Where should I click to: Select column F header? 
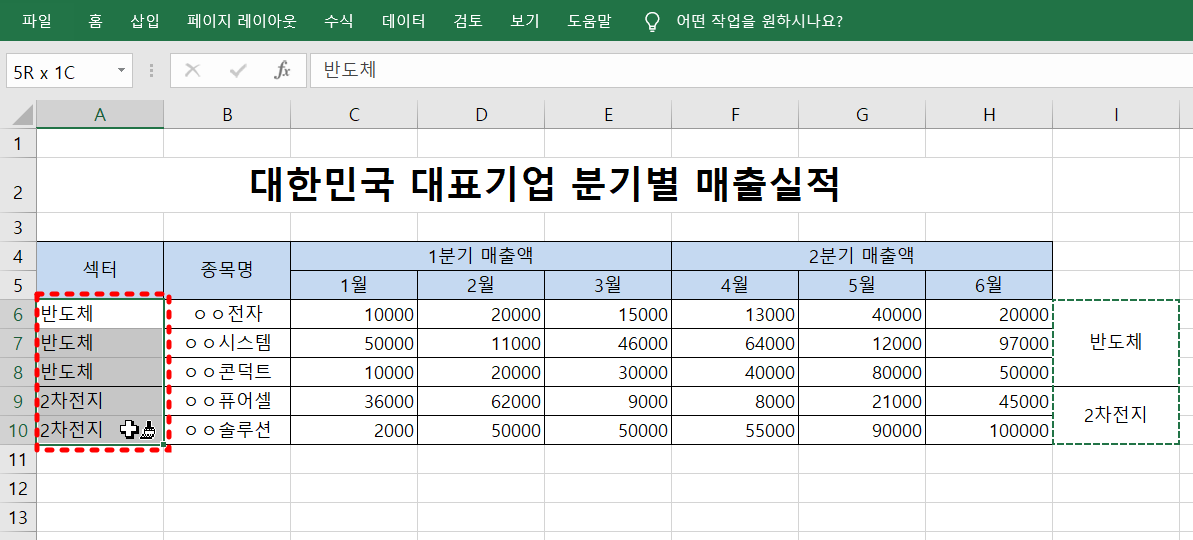[735, 114]
